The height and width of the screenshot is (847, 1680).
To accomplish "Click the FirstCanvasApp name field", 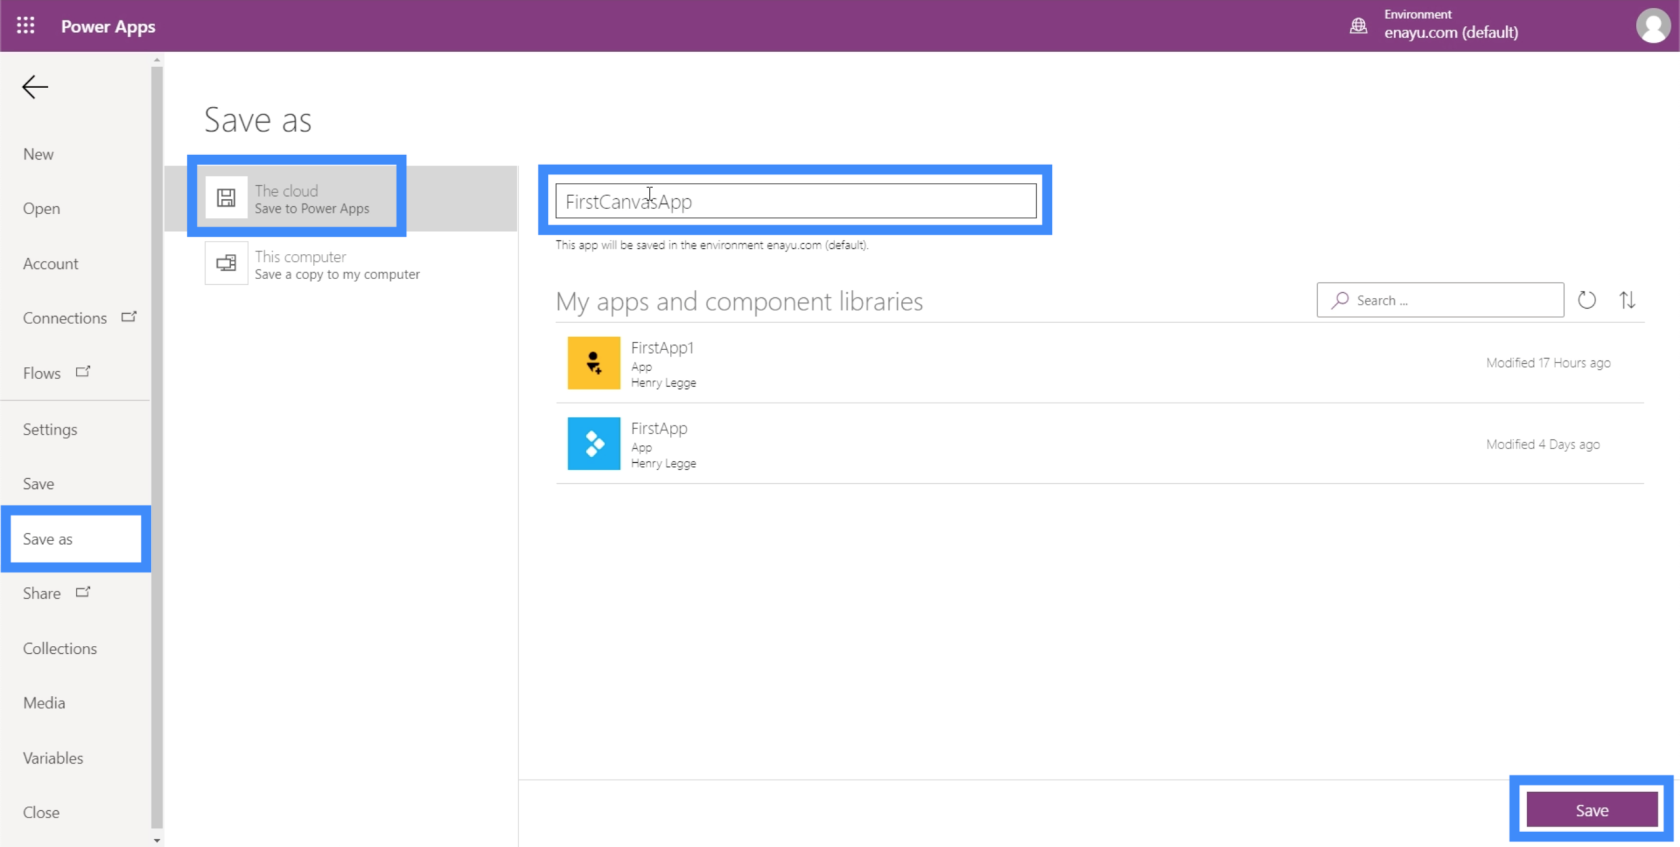I will tap(796, 201).
